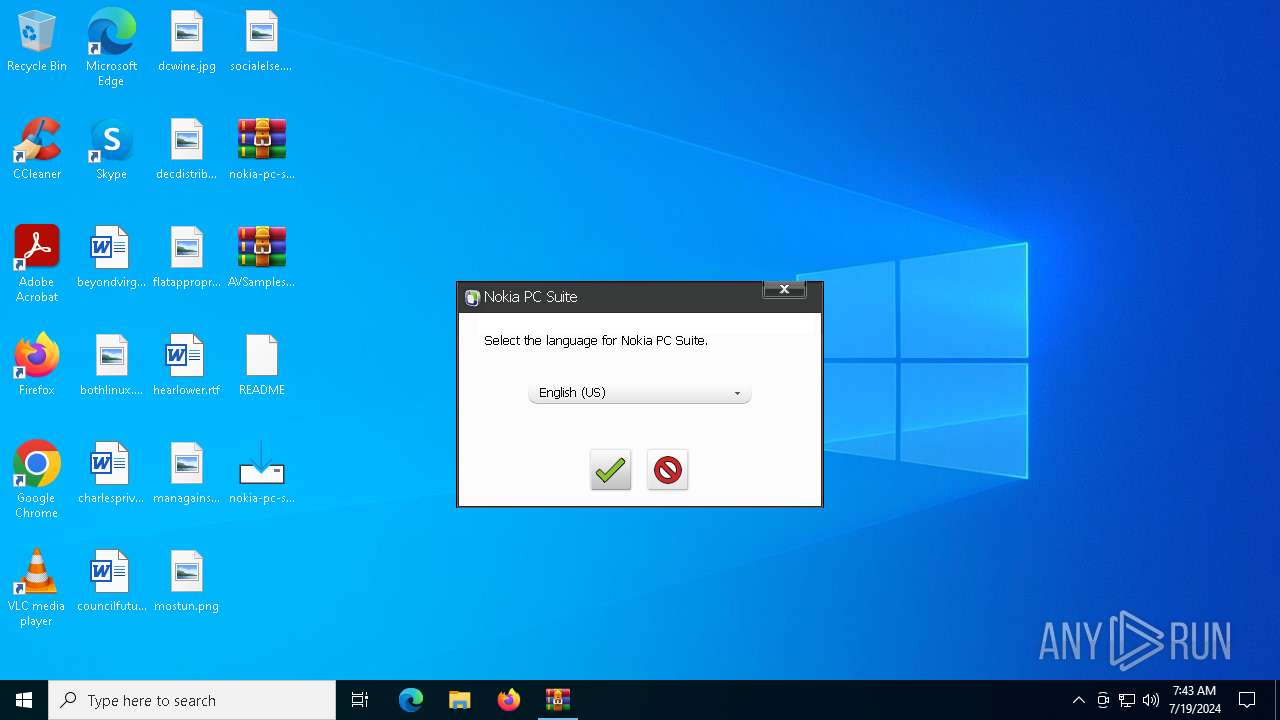The height and width of the screenshot is (720, 1280).
Task: Open Task View from the taskbar
Action: pyautogui.click(x=360, y=700)
